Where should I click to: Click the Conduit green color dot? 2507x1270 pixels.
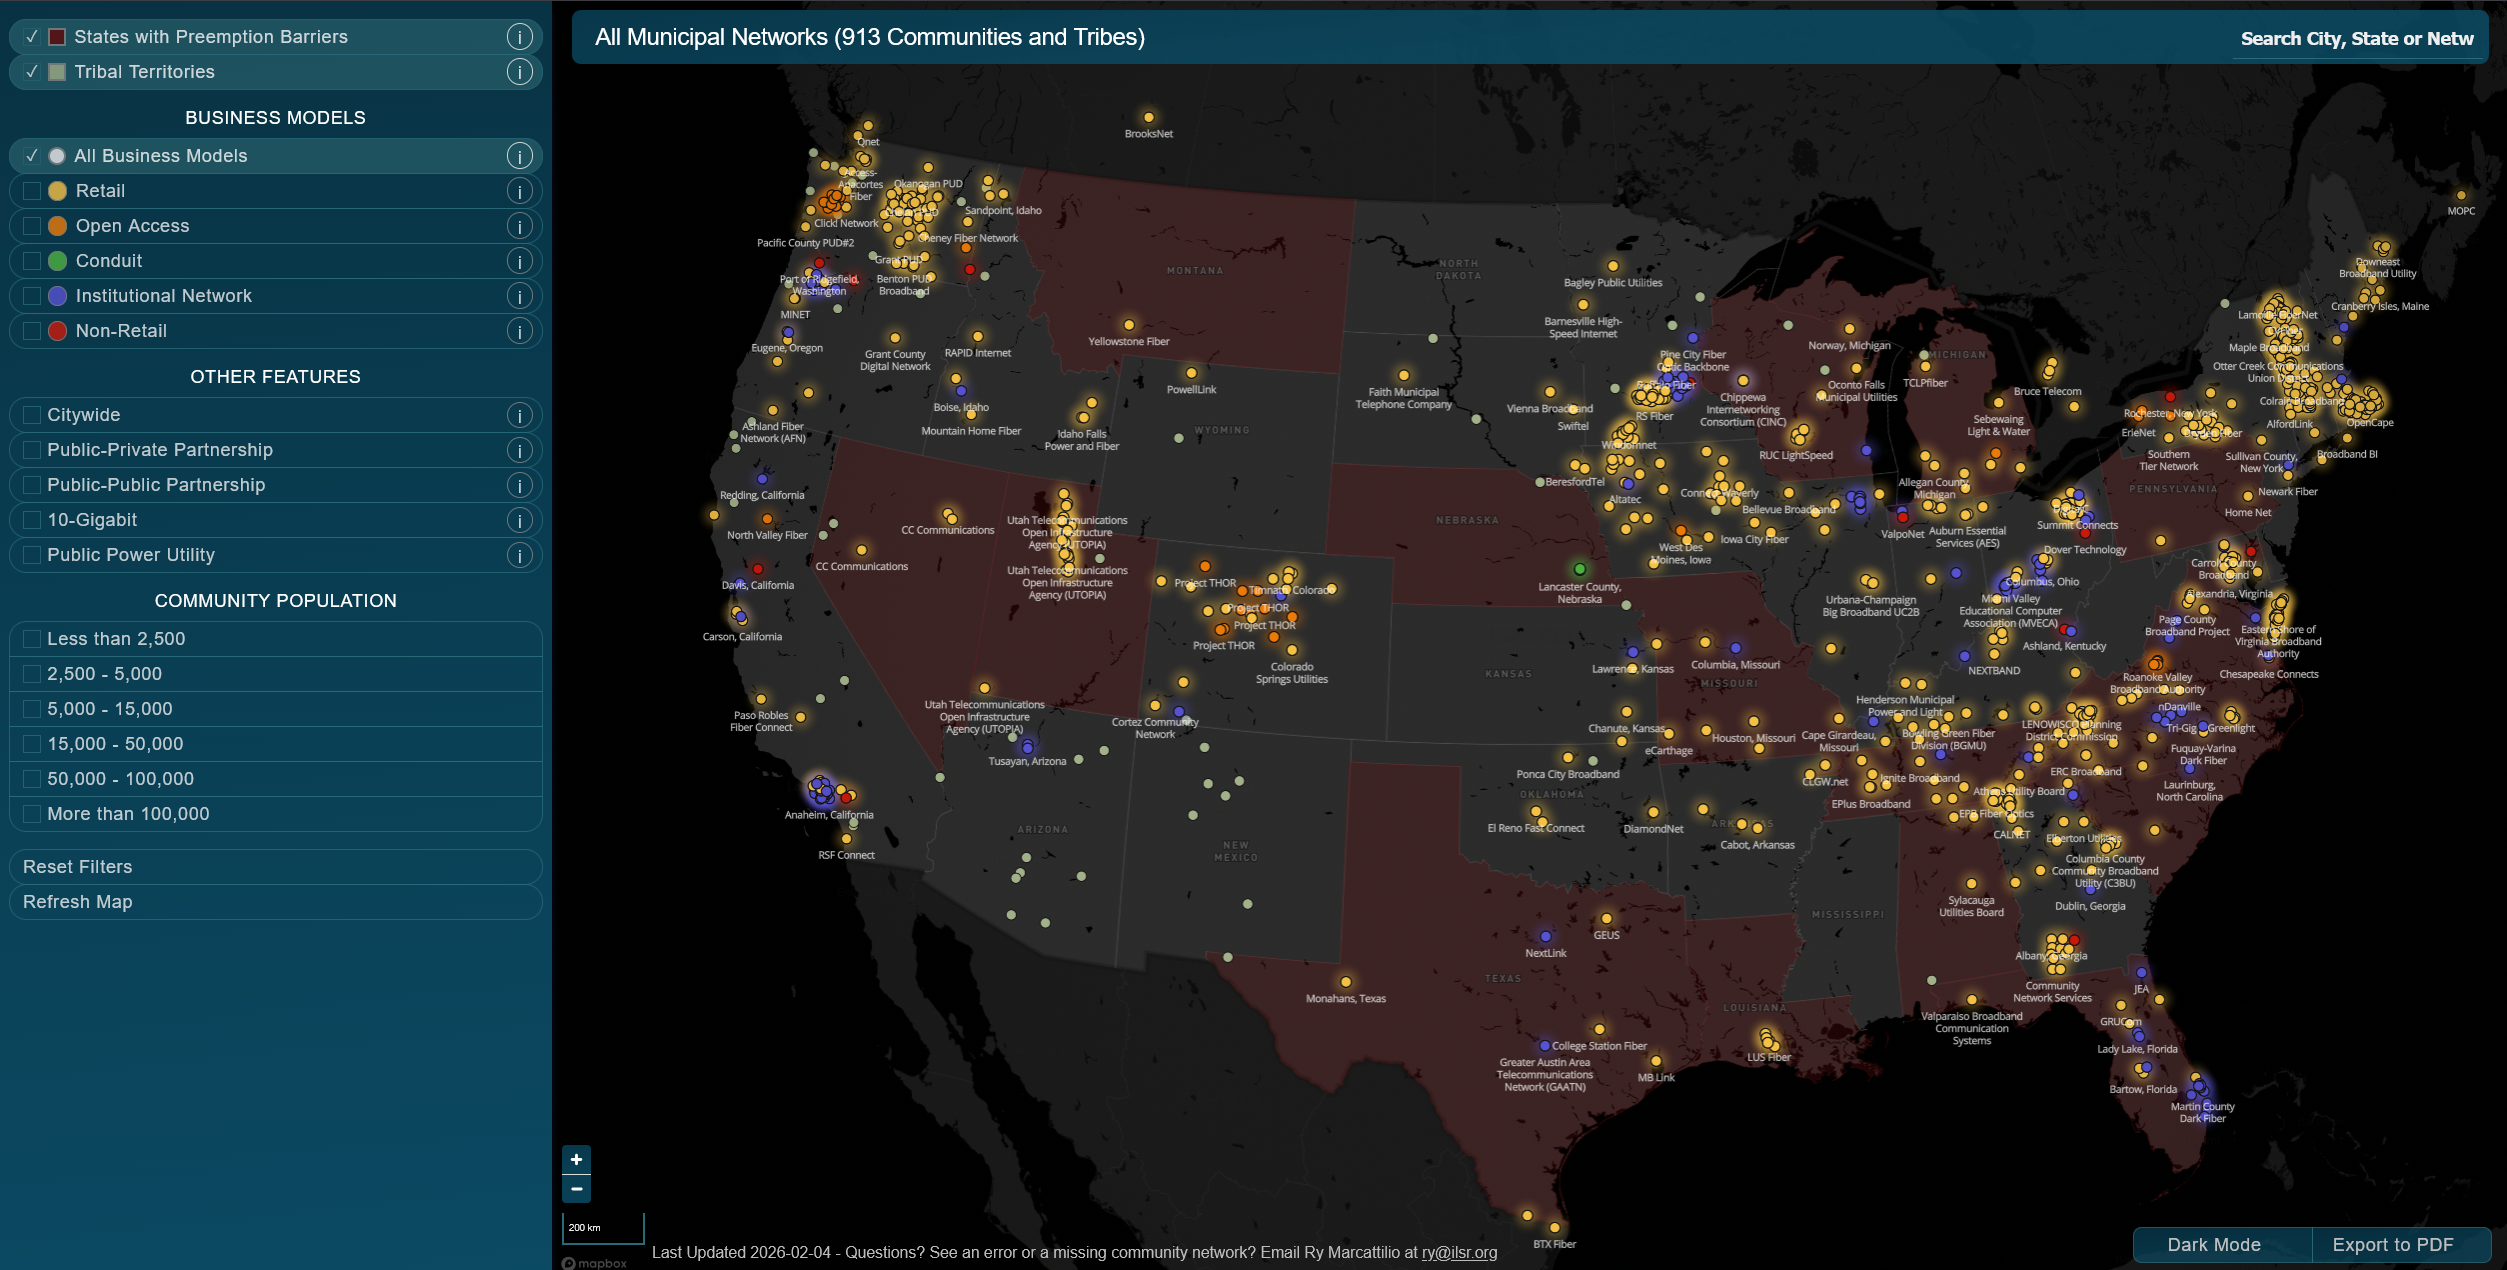[58, 261]
